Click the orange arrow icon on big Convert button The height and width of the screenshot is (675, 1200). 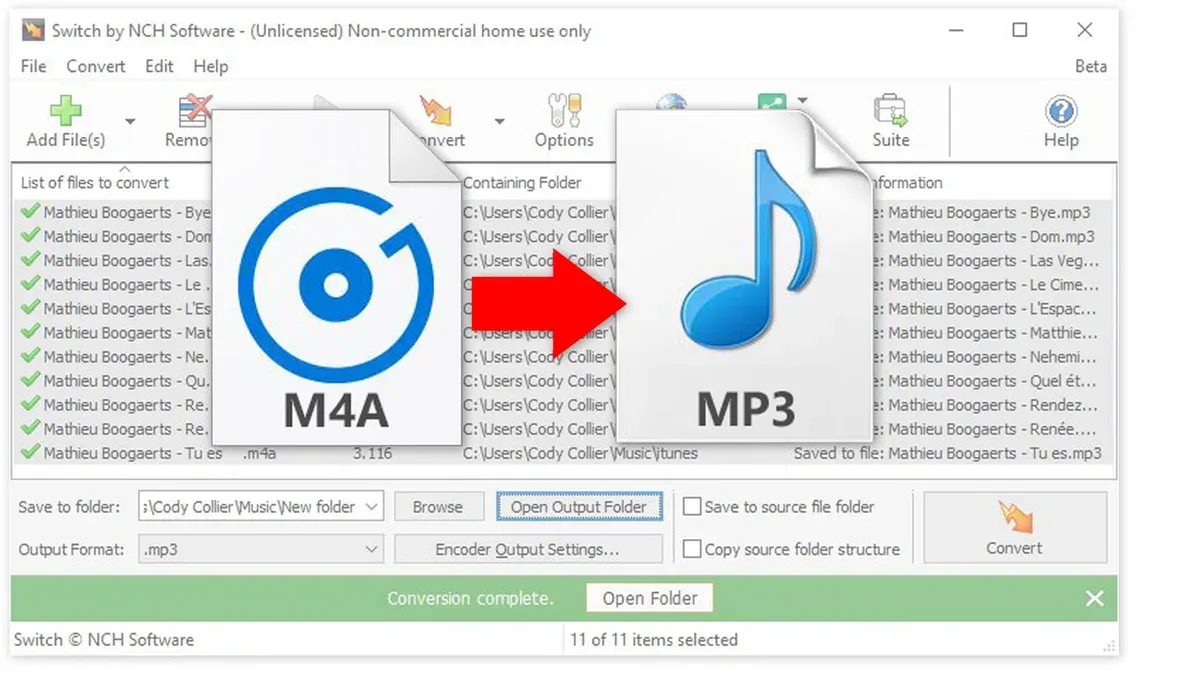(1014, 517)
